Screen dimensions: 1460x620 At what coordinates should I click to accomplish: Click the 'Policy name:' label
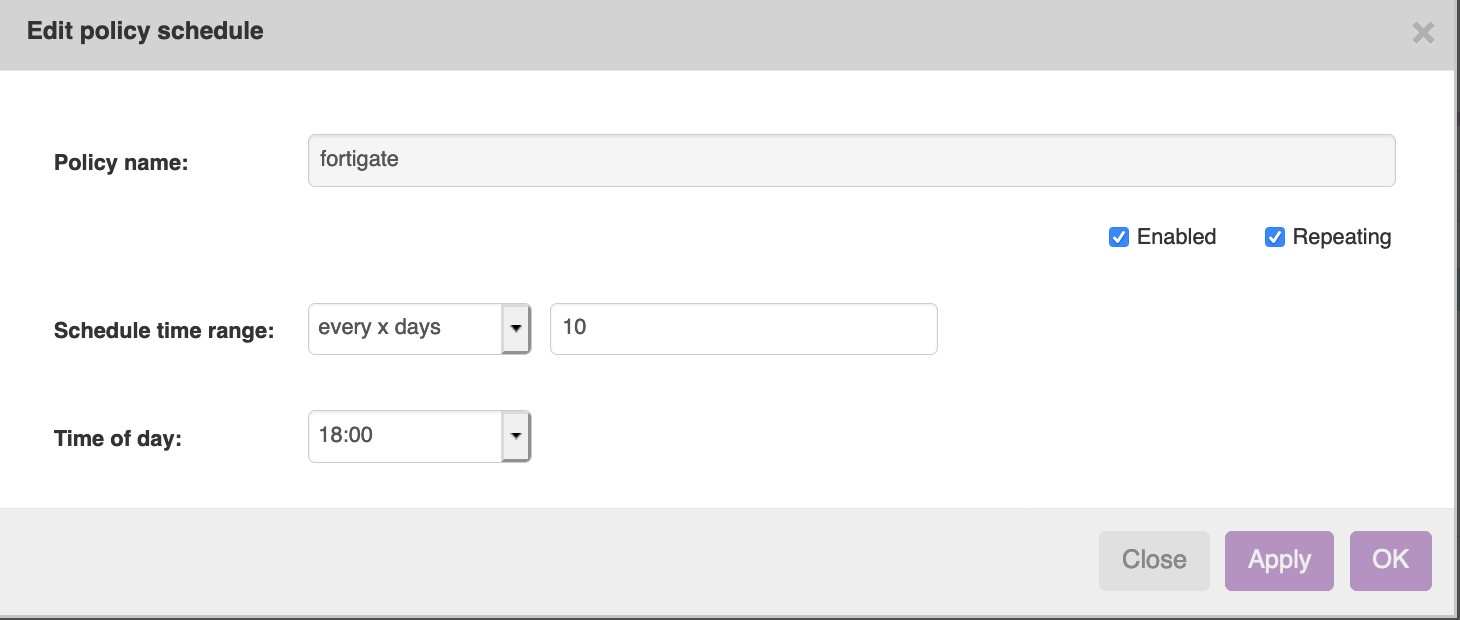click(x=121, y=162)
